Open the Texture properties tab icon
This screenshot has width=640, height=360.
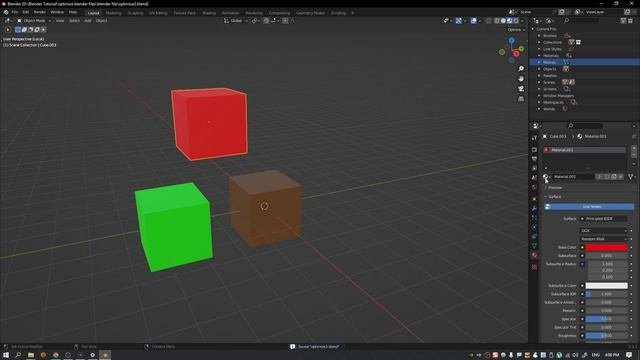(x=534, y=267)
